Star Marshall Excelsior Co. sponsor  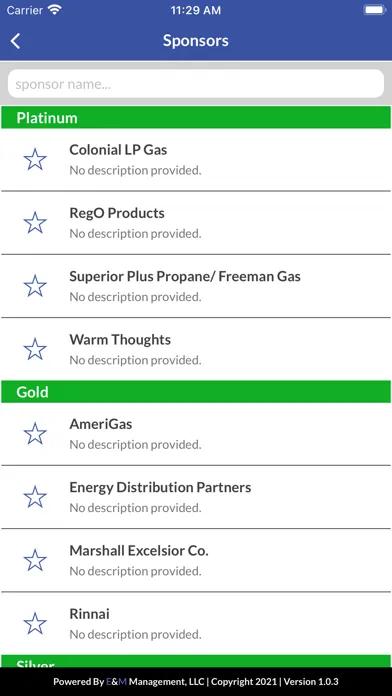pyautogui.click(x=35, y=560)
